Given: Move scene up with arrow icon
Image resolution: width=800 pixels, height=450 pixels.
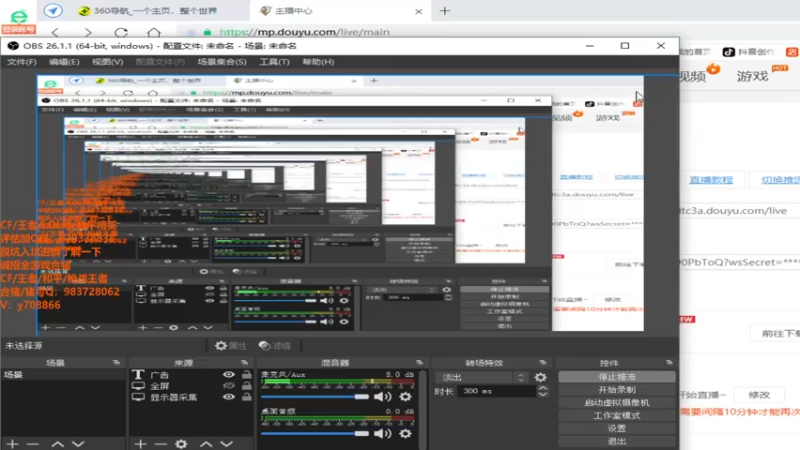Looking at the screenshot, I should point(58,444).
